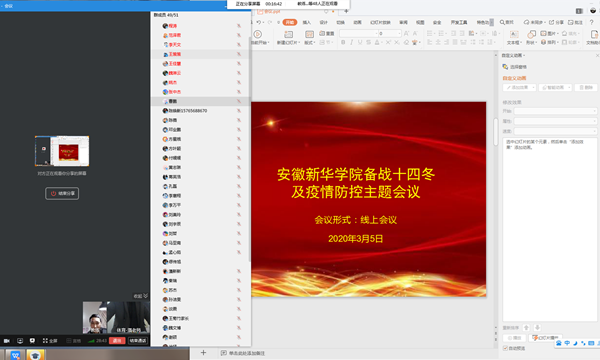Toggle mute icon beside first participant
Screen dimensions: 600x360
pos(239,26)
